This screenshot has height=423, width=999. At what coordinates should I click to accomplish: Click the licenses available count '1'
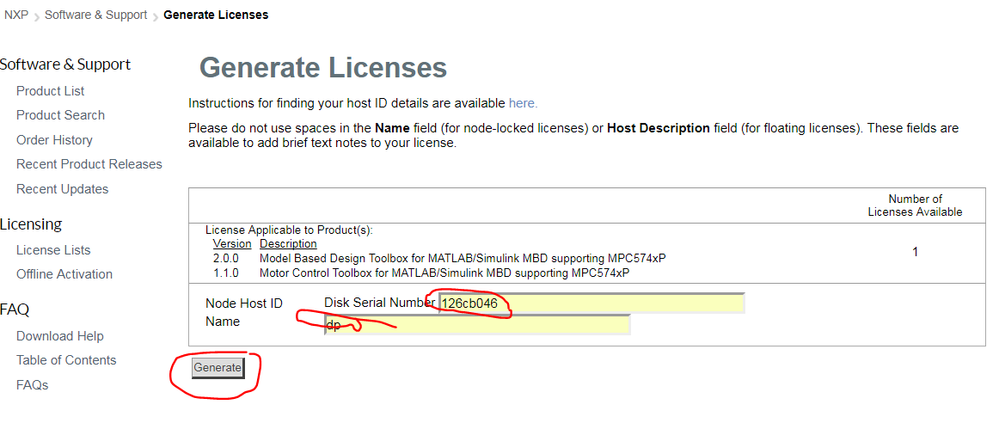(915, 252)
